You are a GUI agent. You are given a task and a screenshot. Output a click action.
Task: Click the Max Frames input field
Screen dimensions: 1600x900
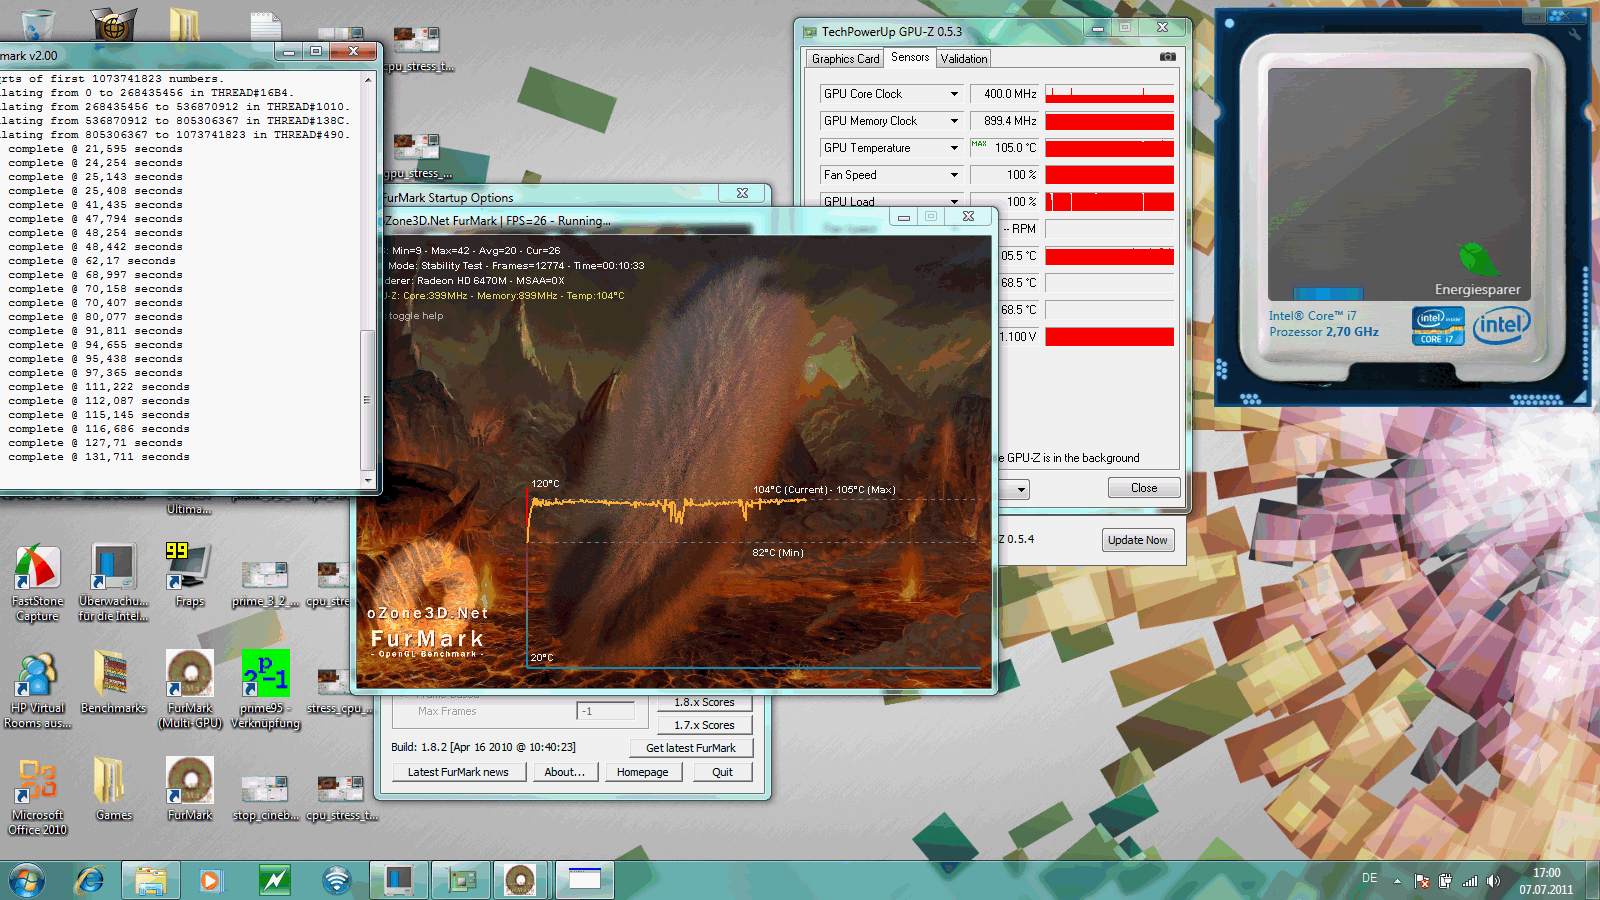606,711
